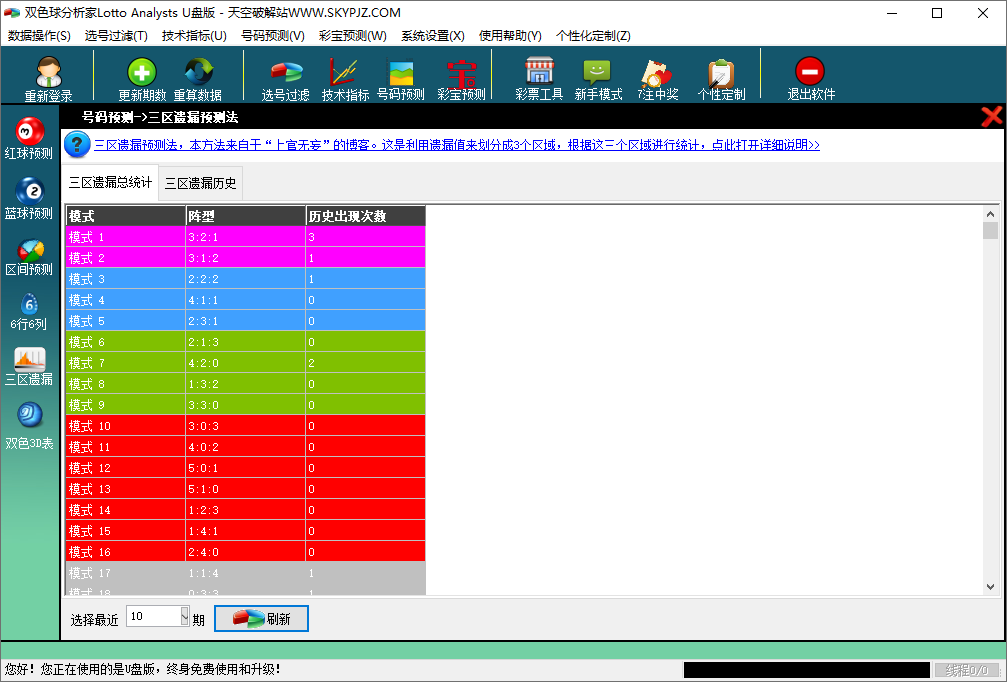Select the row 模式 4
Screen dimensions: 1007x682
(x=245, y=300)
